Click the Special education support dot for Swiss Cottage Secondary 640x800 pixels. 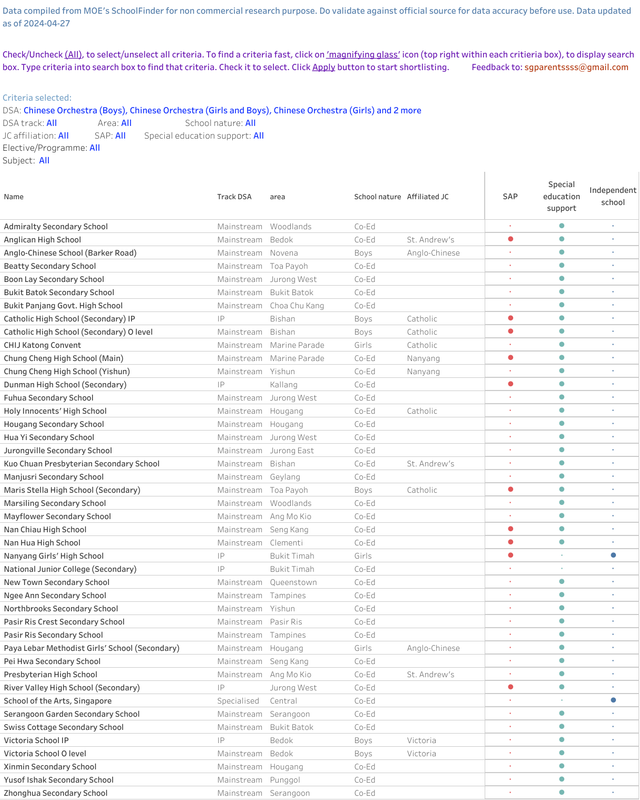(x=561, y=727)
